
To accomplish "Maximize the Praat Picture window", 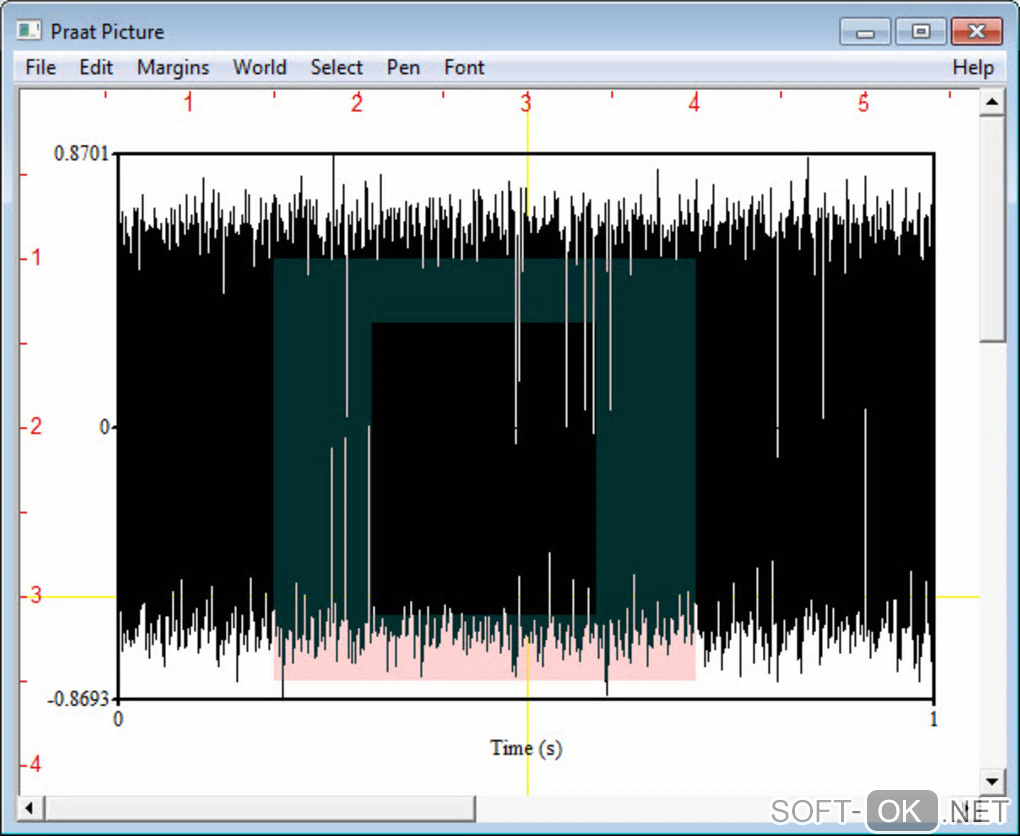I will (920, 32).
